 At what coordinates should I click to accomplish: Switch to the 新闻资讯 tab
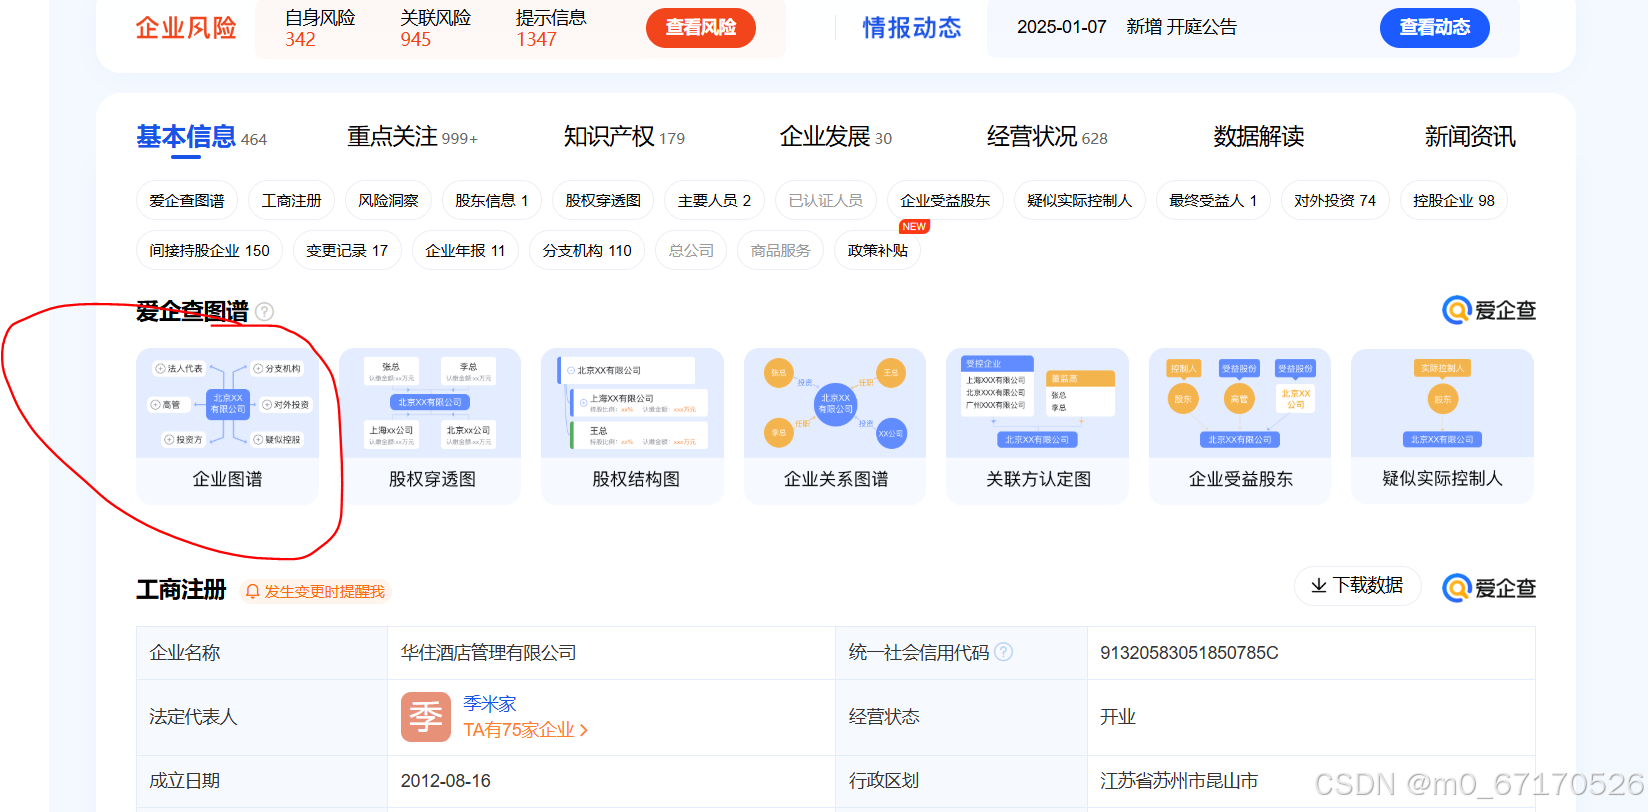click(x=1470, y=137)
